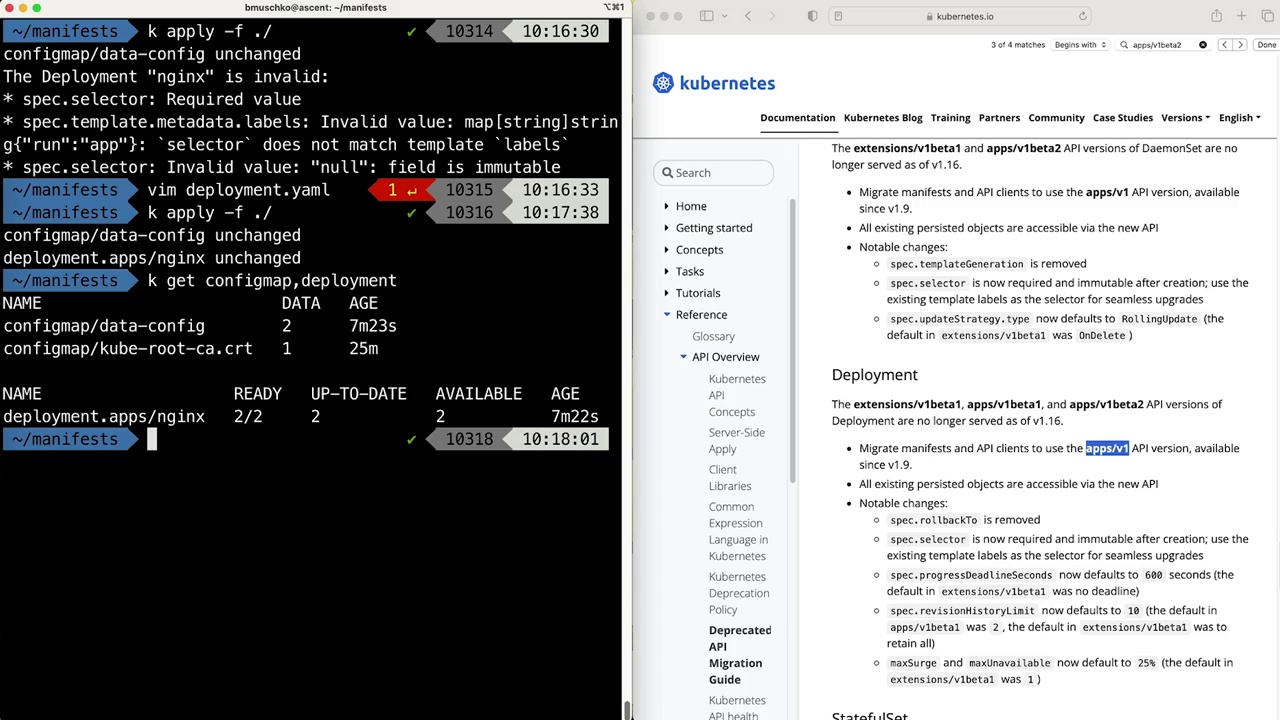Open the privacy report shield icon
Image resolution: width=1280 pixels, height=720 pixels.
tap(812, 16)
